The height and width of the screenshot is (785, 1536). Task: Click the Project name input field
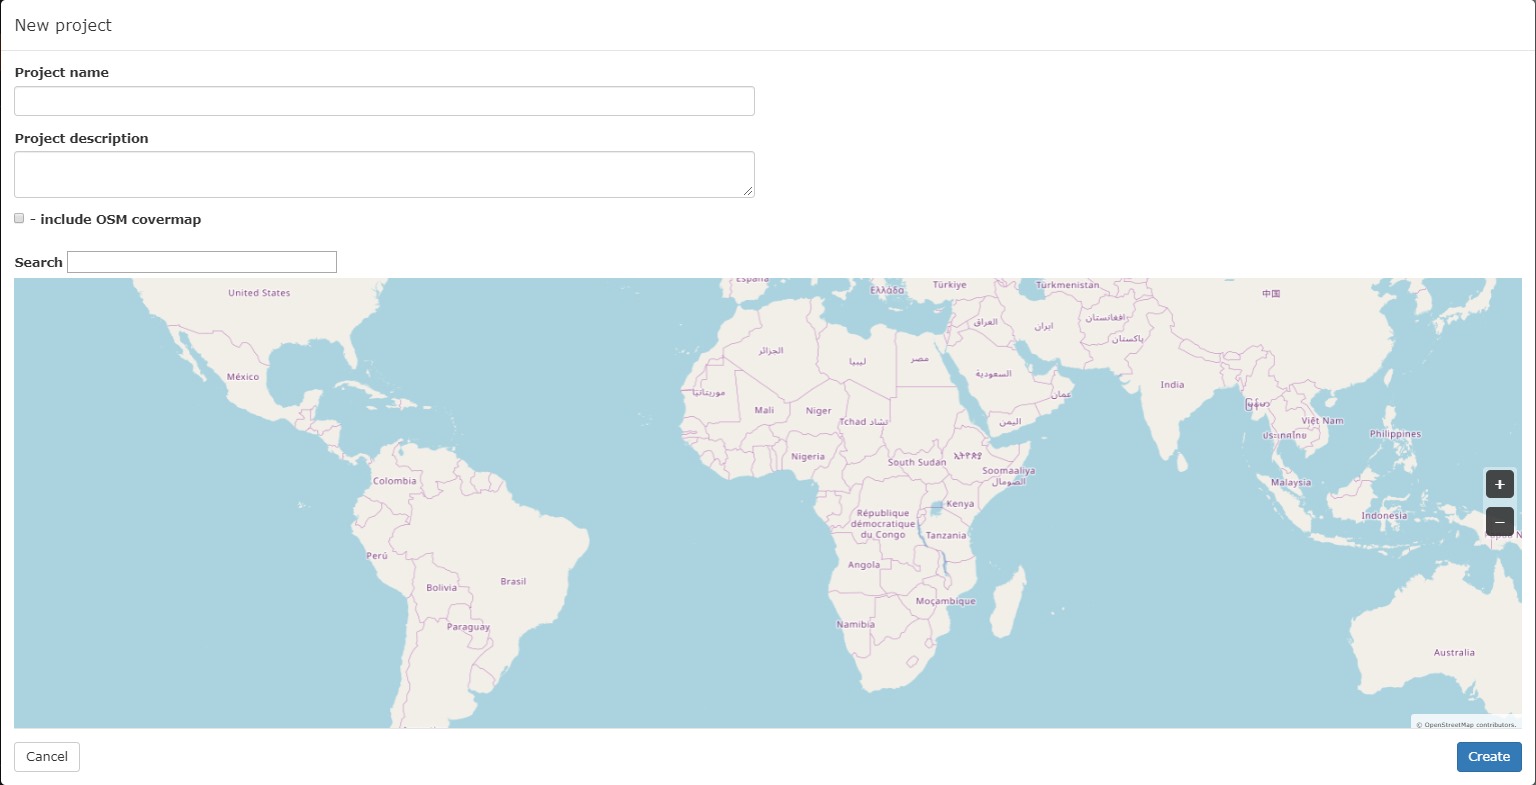(384, 101)
